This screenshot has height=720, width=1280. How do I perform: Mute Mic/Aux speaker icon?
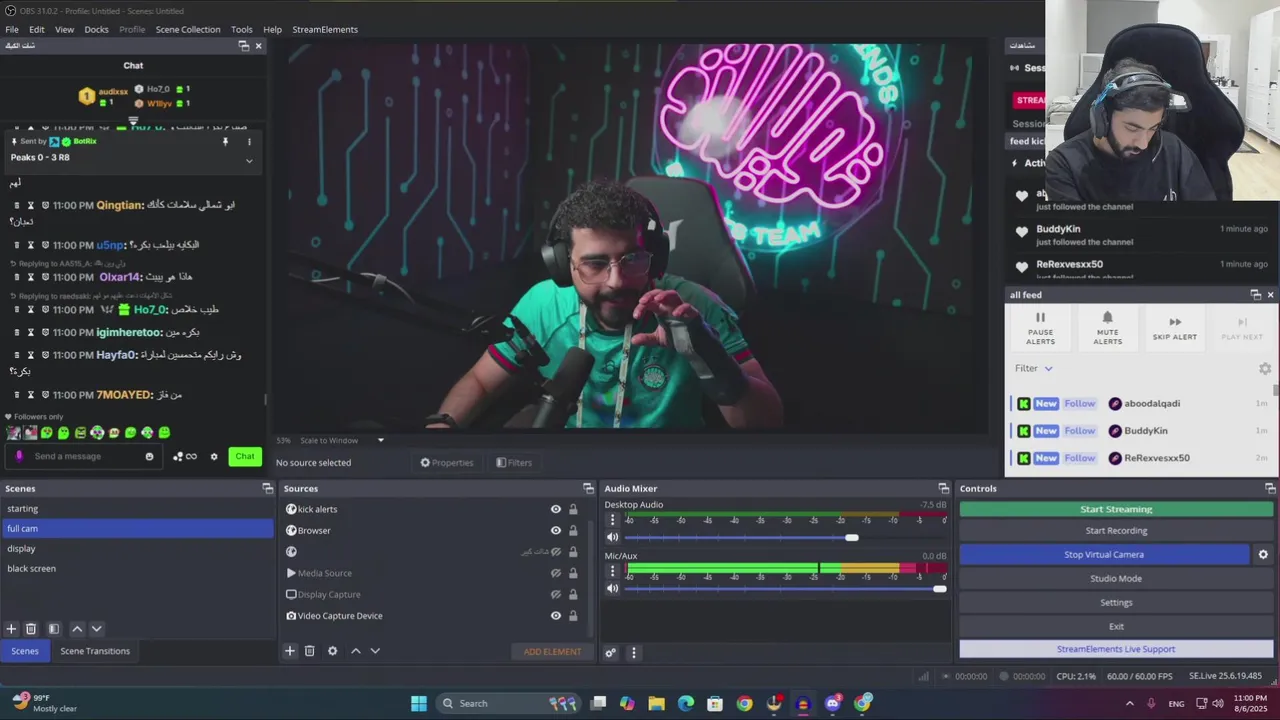pyautogui.click(x=613, y=589)
